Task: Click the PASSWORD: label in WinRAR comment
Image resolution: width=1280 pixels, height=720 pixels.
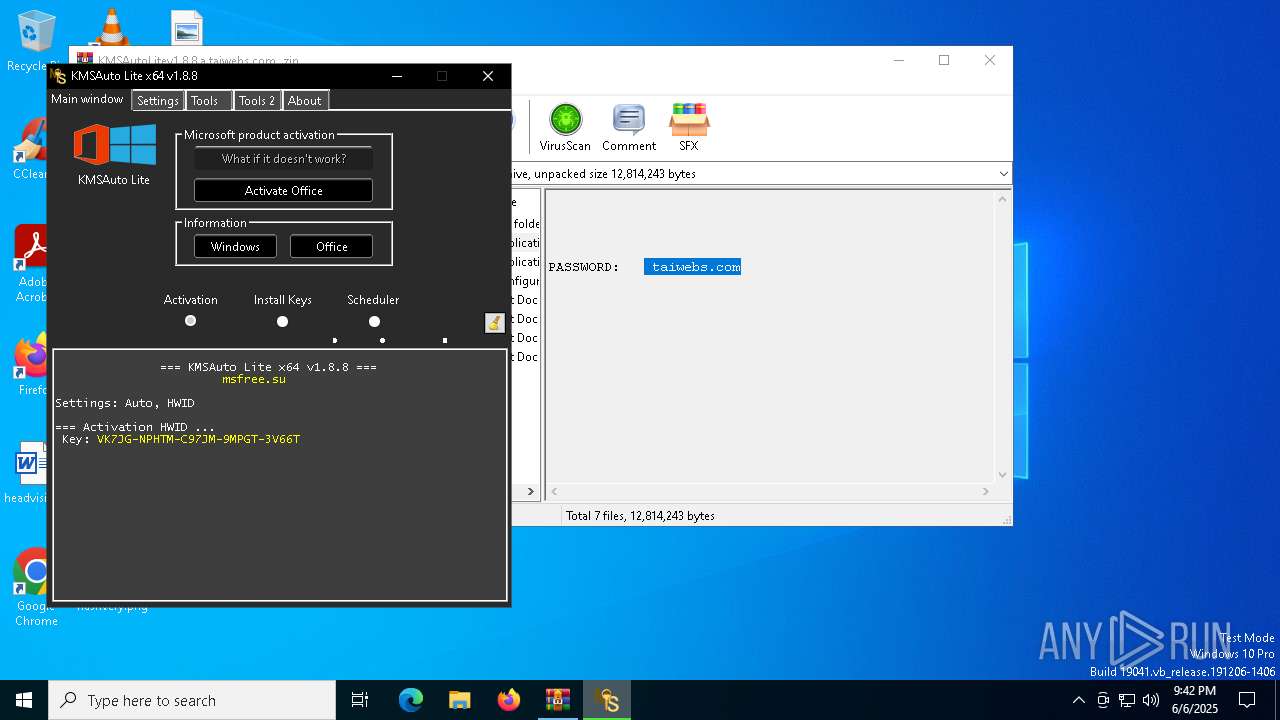Action: (584, 267)
